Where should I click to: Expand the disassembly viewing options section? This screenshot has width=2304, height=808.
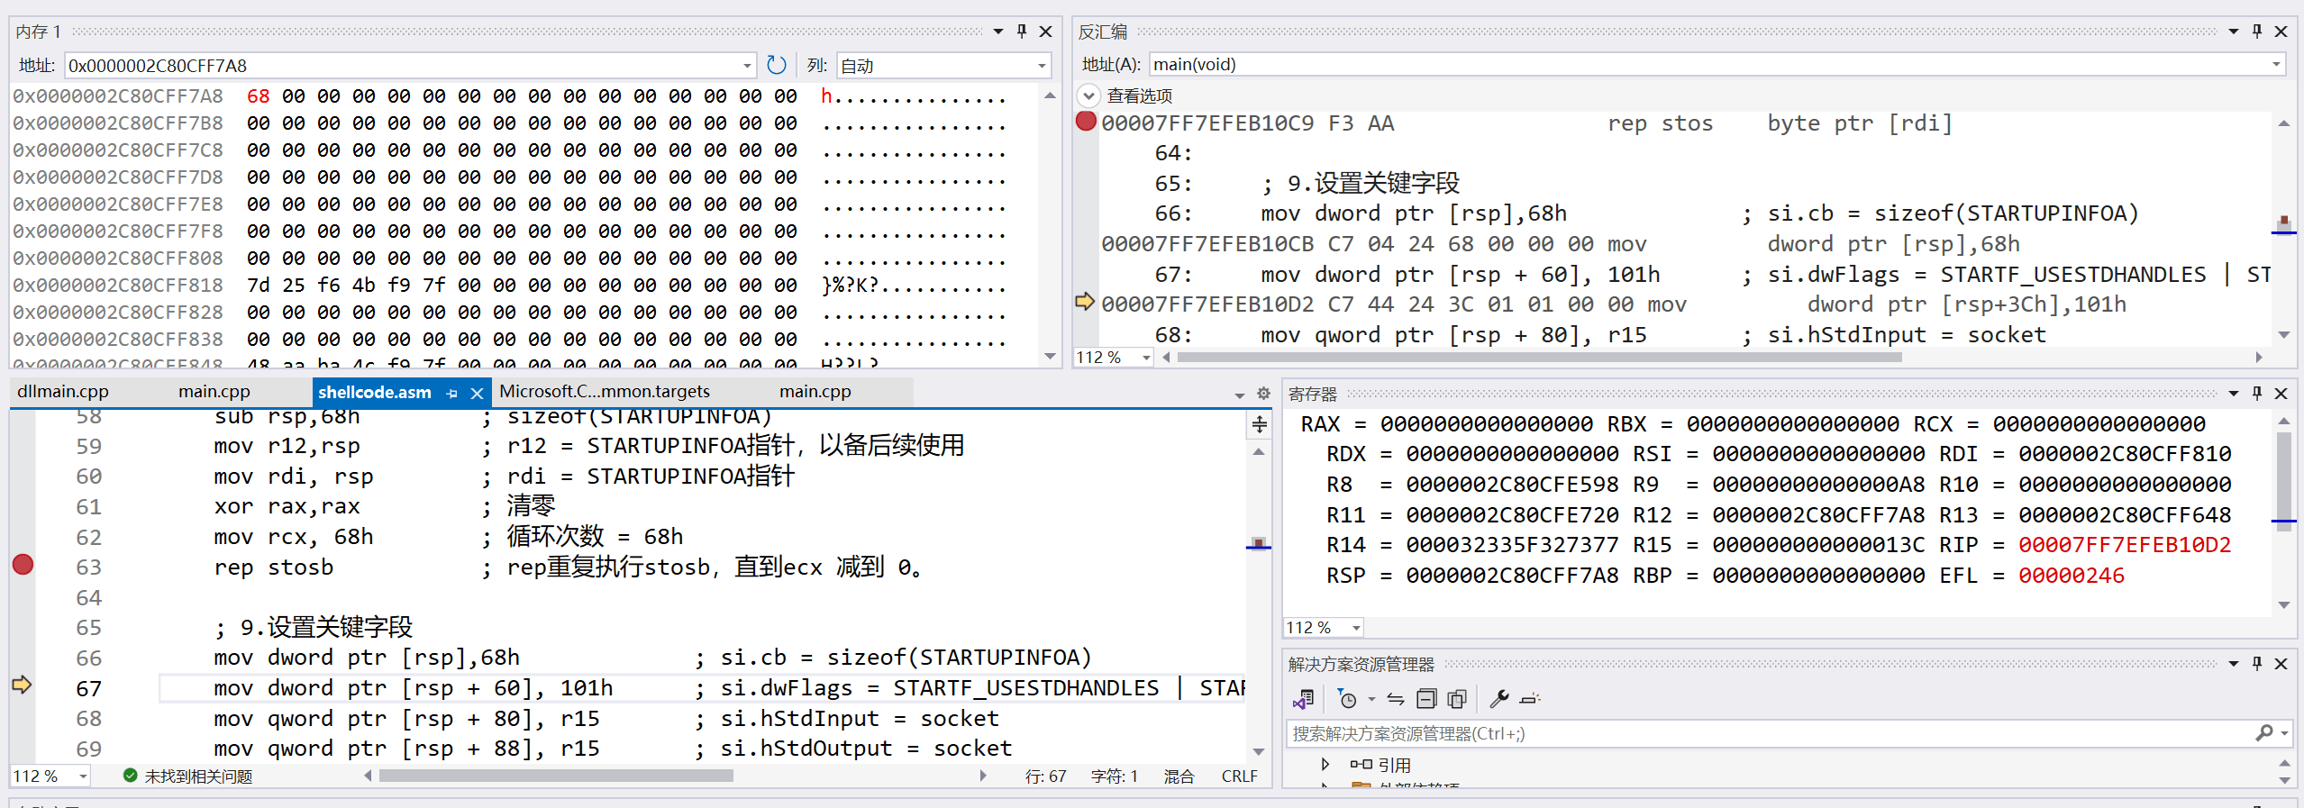[1089, 96]
